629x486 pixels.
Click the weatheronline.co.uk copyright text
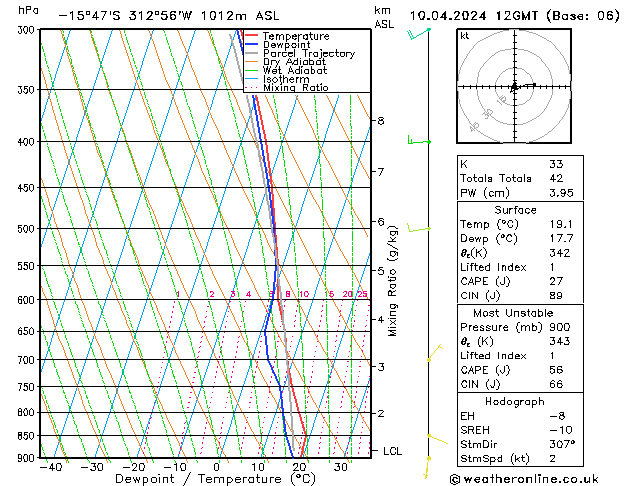pyautogui.click(x=524, y=479)
